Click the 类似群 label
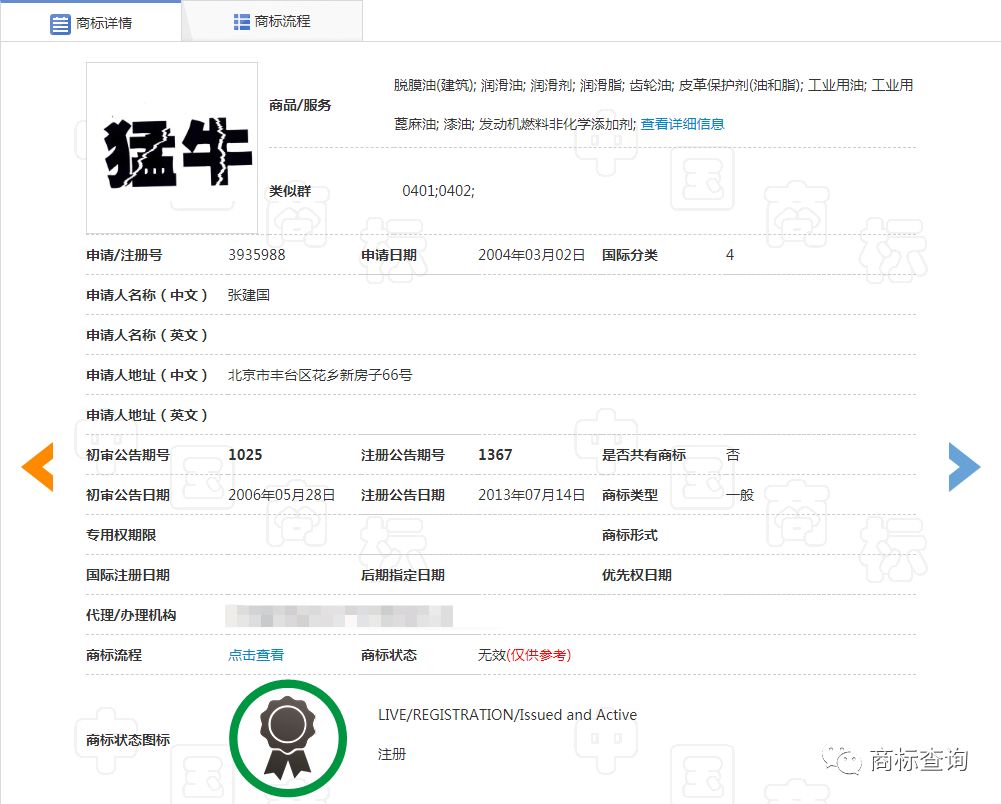 click(290, 191)
